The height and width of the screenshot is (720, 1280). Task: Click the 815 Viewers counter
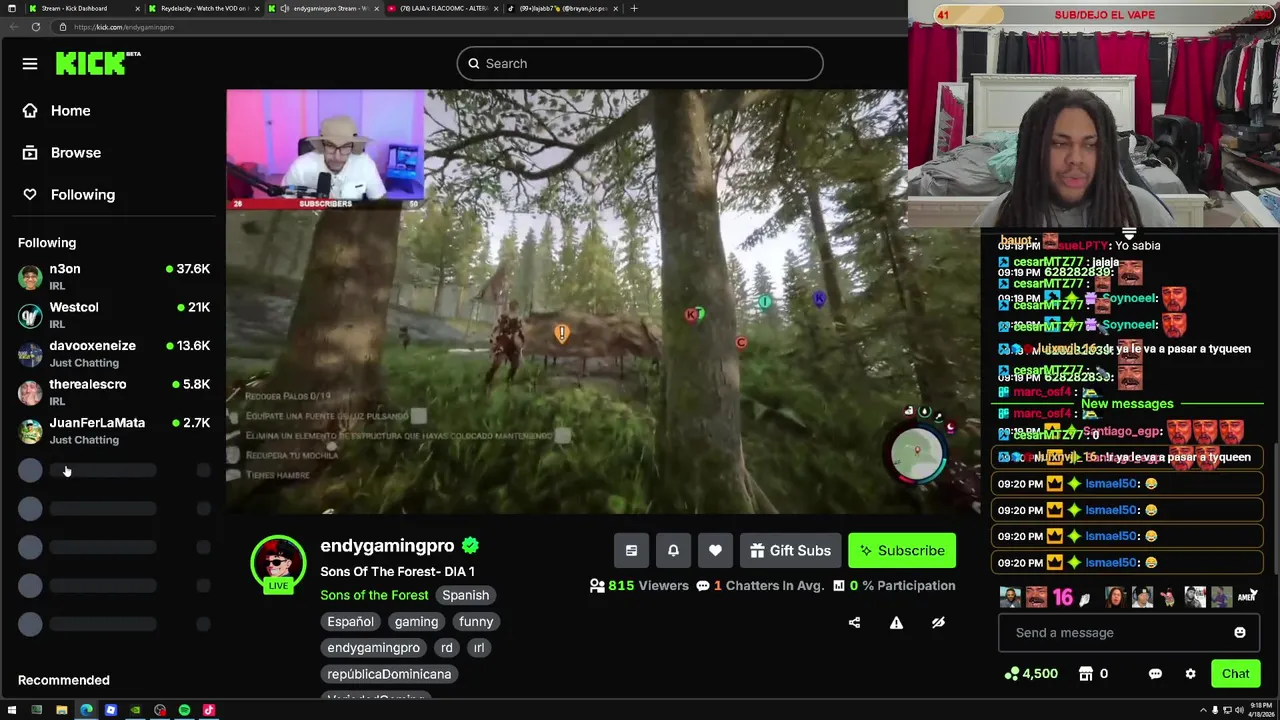click(x=640, y=586)
